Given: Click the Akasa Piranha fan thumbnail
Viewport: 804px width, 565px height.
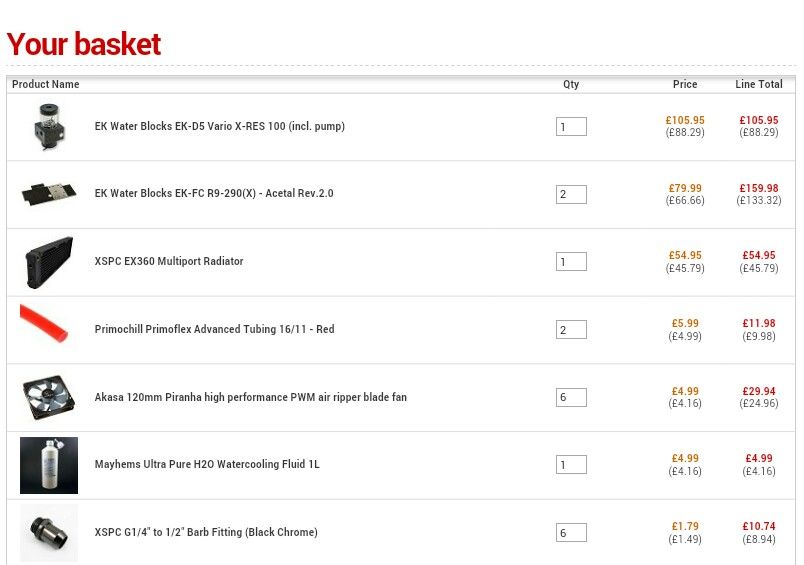Looking at the screenshot, I should 49,397.
